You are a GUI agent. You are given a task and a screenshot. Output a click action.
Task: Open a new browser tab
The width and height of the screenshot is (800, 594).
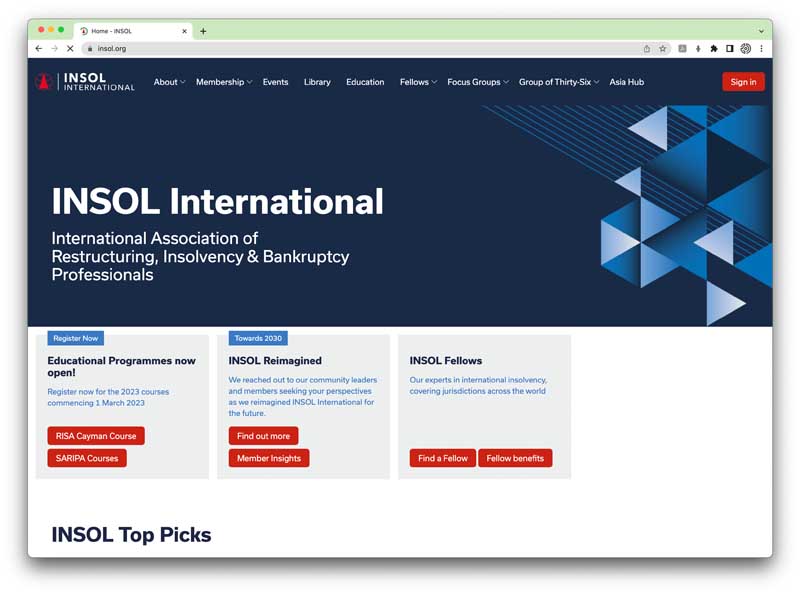pyautogui.click(x=203, y=31)
